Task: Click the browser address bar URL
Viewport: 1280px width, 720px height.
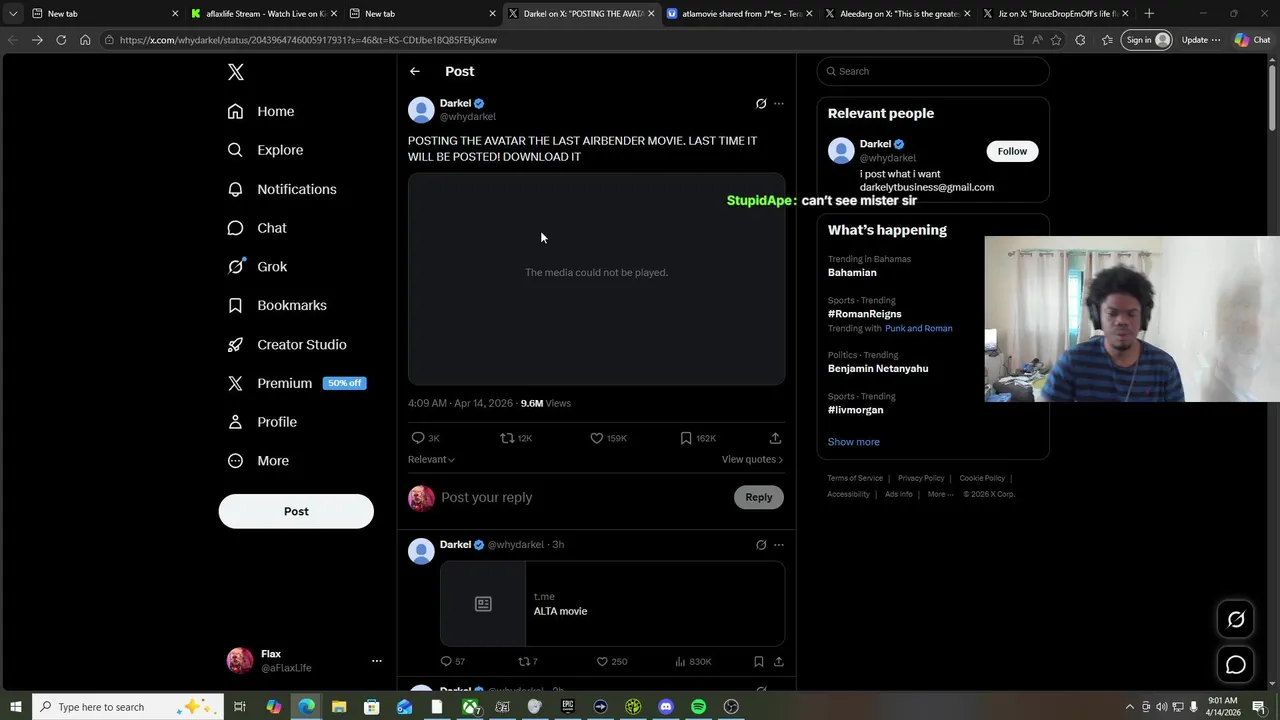Action: pos(308,40)
